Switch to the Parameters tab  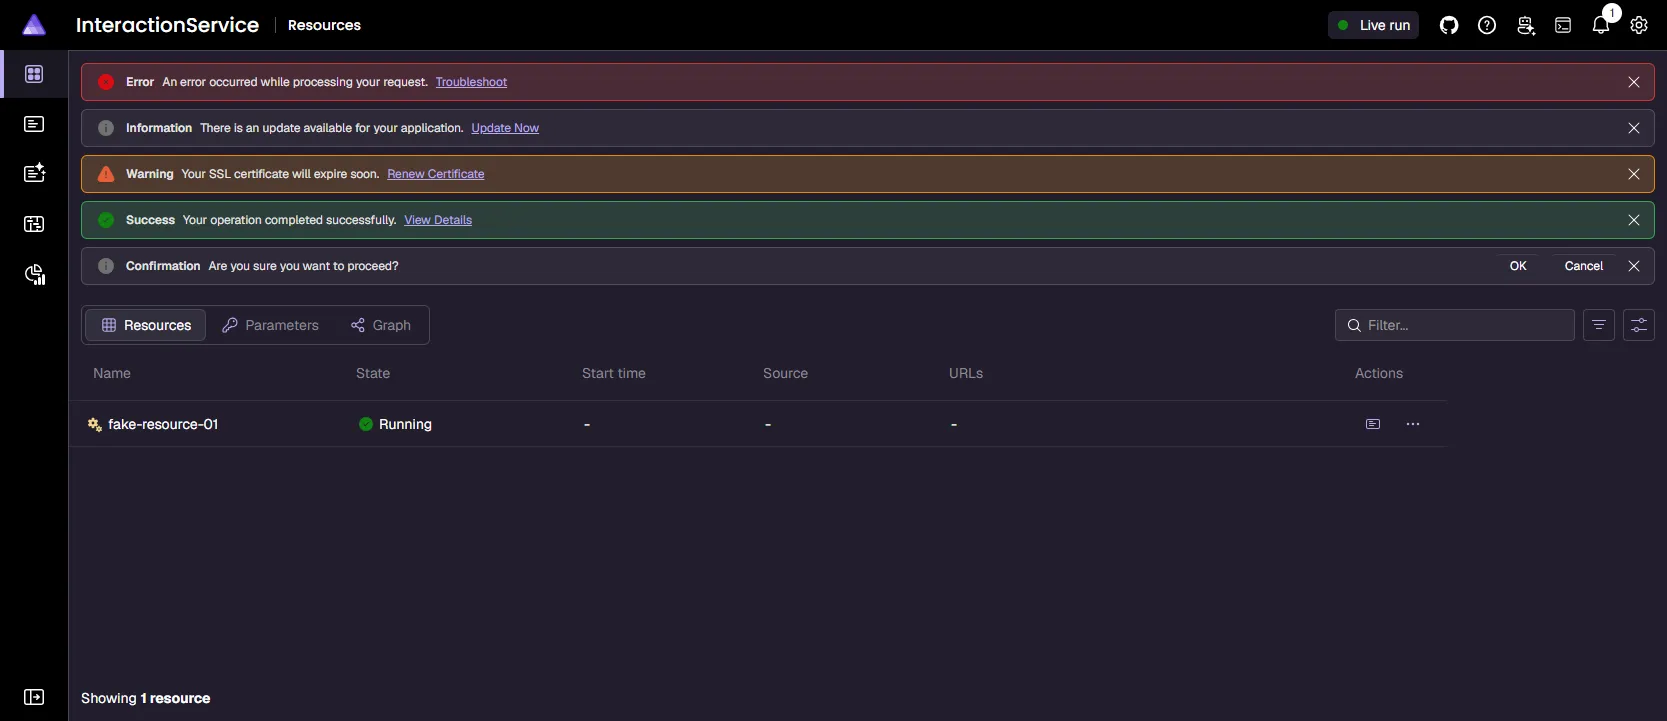click(x=270, y=325)
